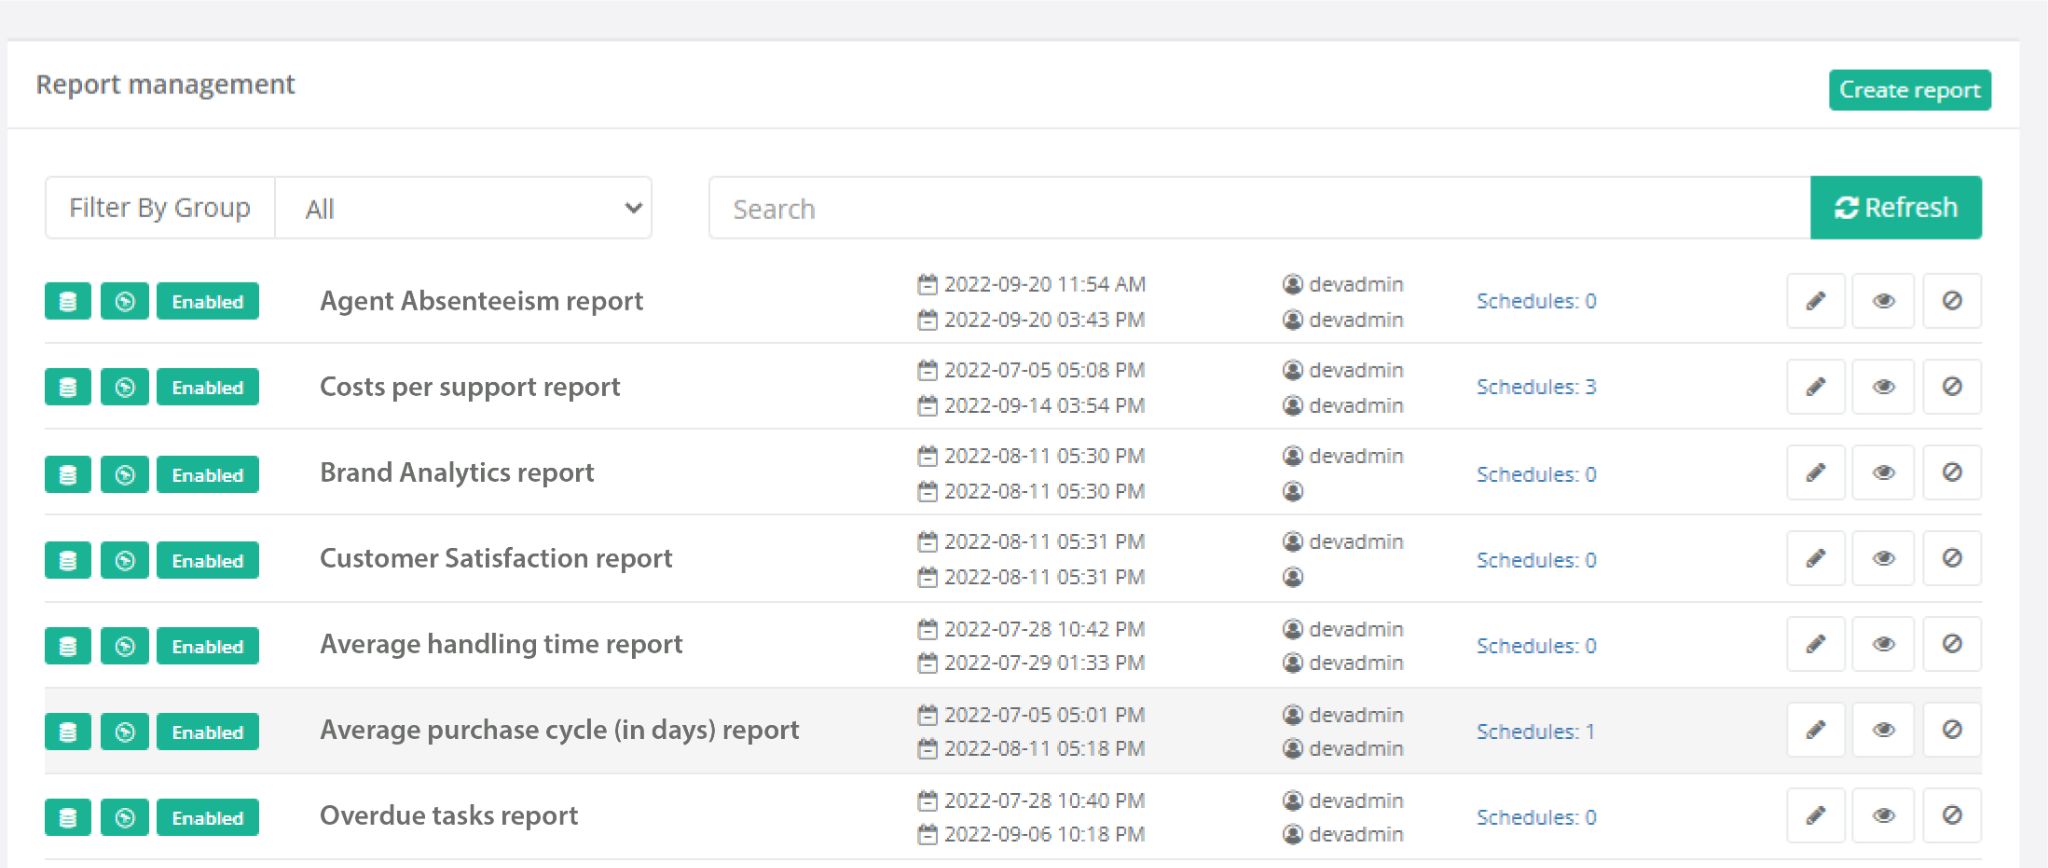The image size is (2048, 868).
Task: Open Schedules: 0 link for Brand Analytics report
Action: 1536,474
